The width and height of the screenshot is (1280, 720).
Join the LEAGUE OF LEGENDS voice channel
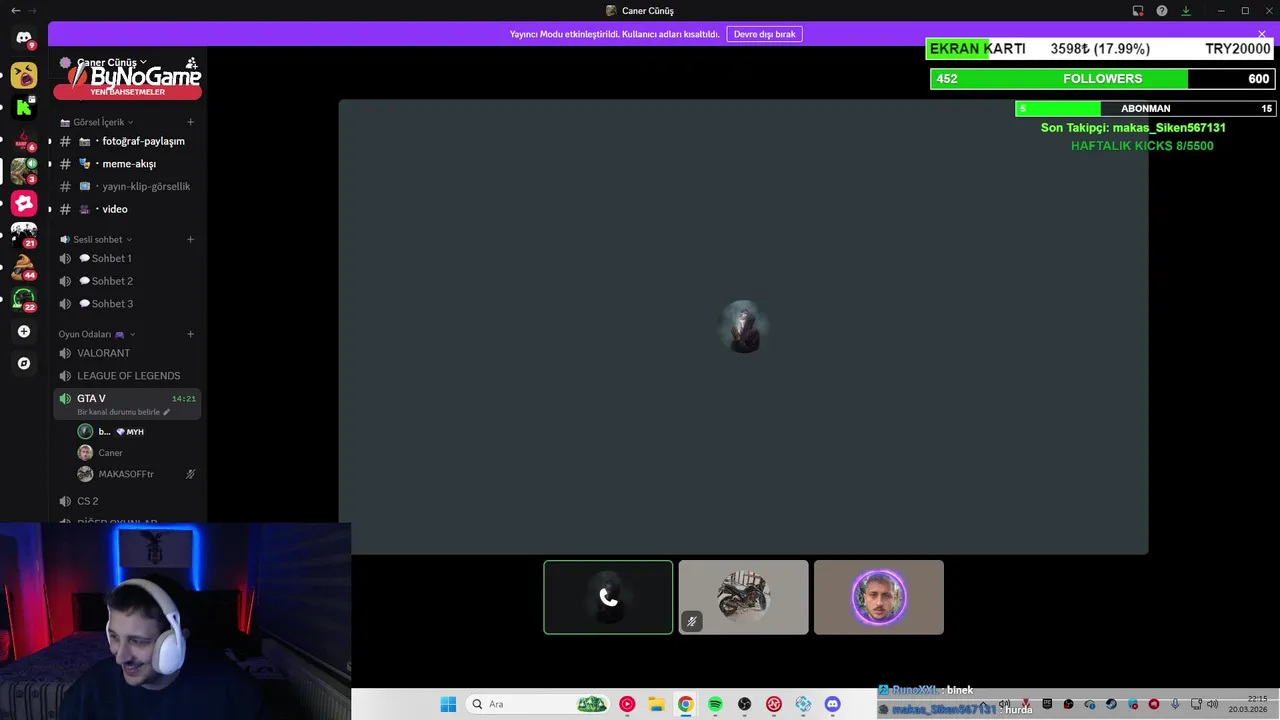pyautogui.click(x=128, y=376)
